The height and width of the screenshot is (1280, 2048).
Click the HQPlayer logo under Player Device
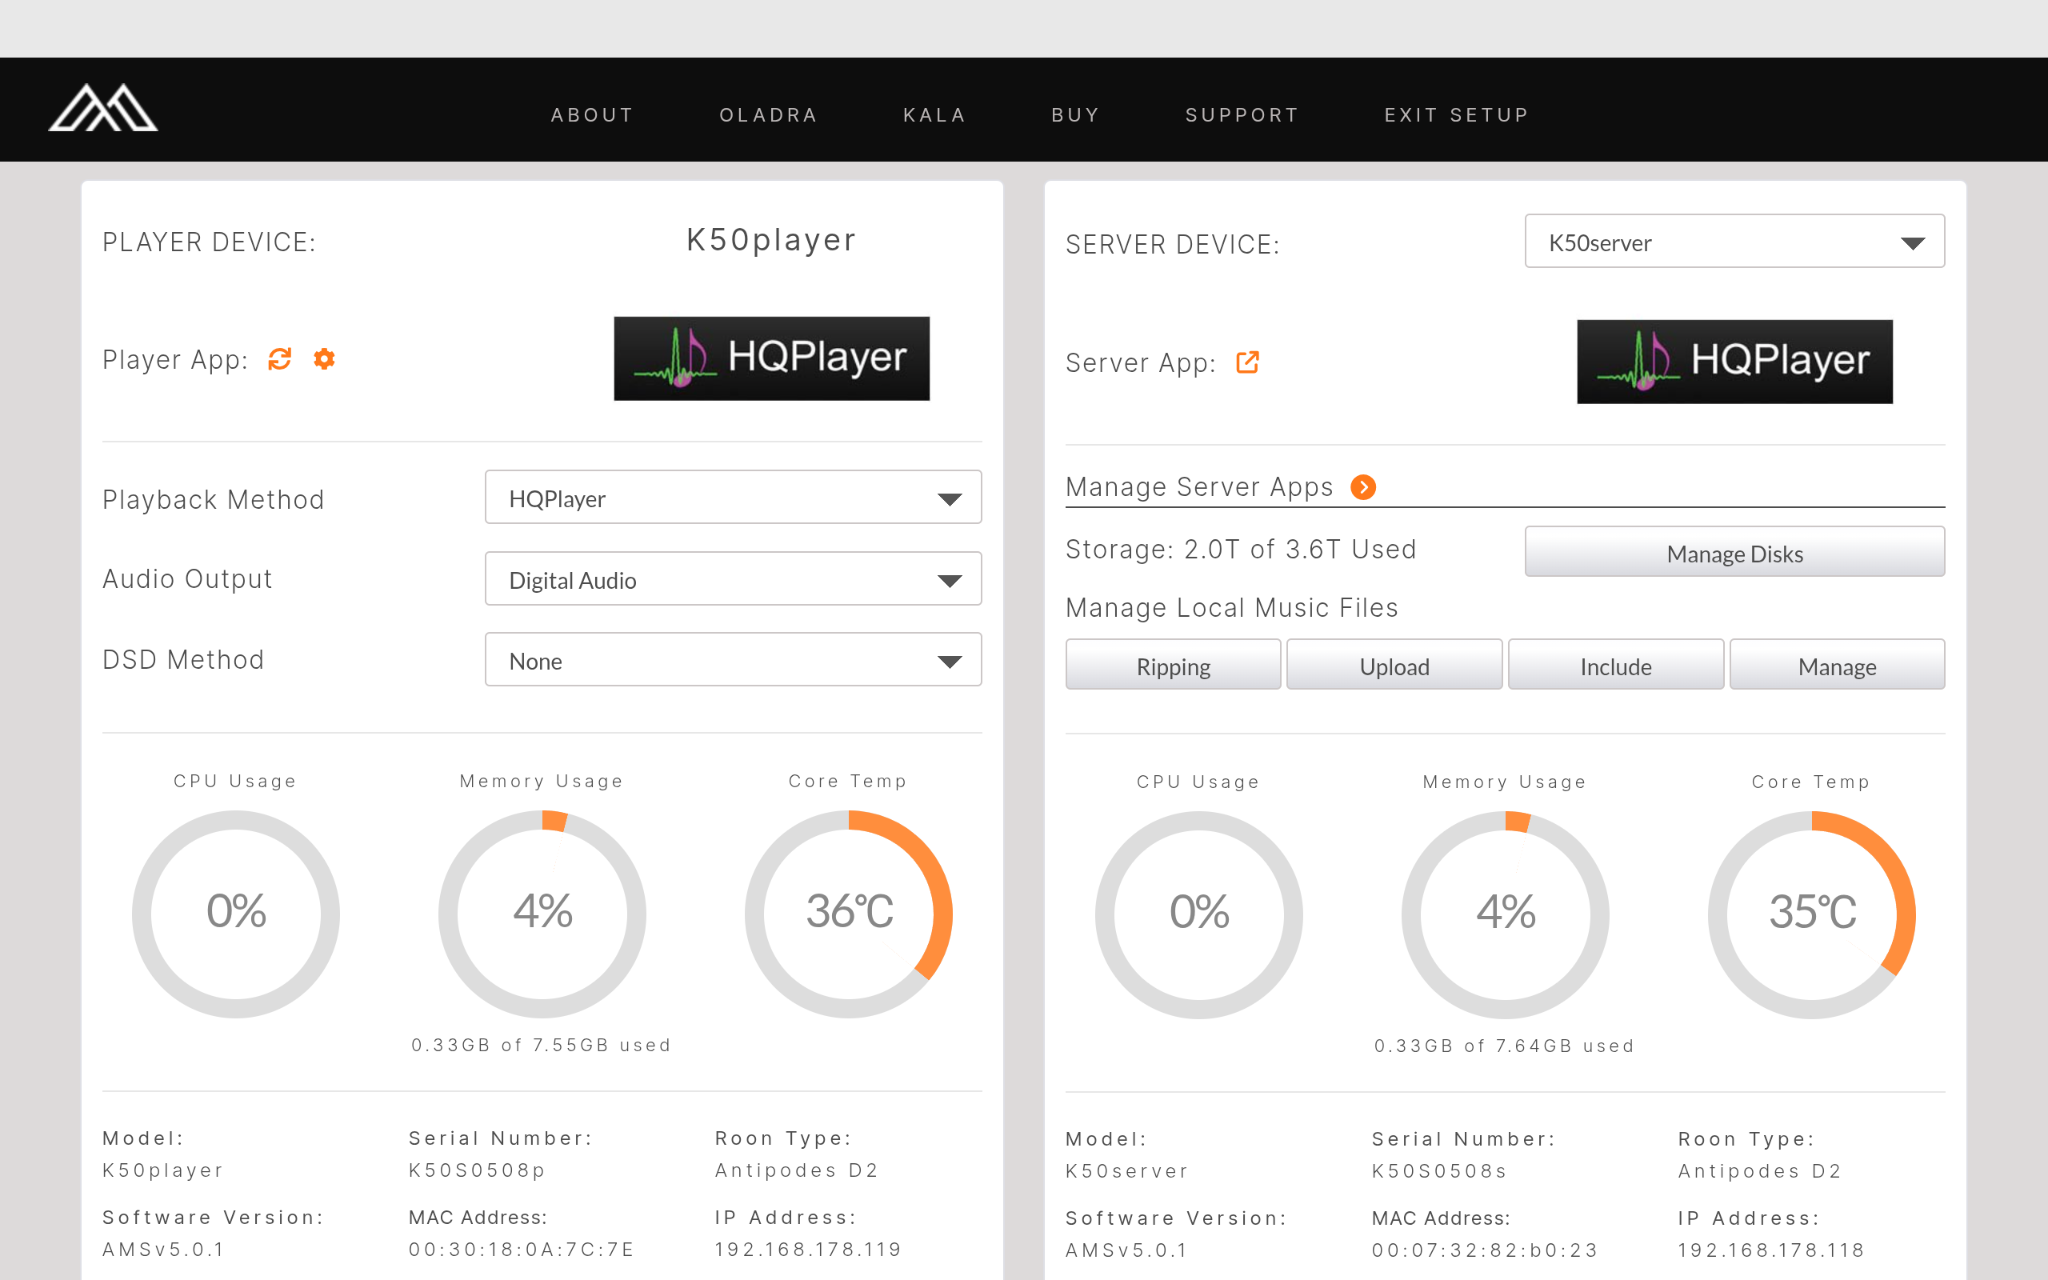771,359
